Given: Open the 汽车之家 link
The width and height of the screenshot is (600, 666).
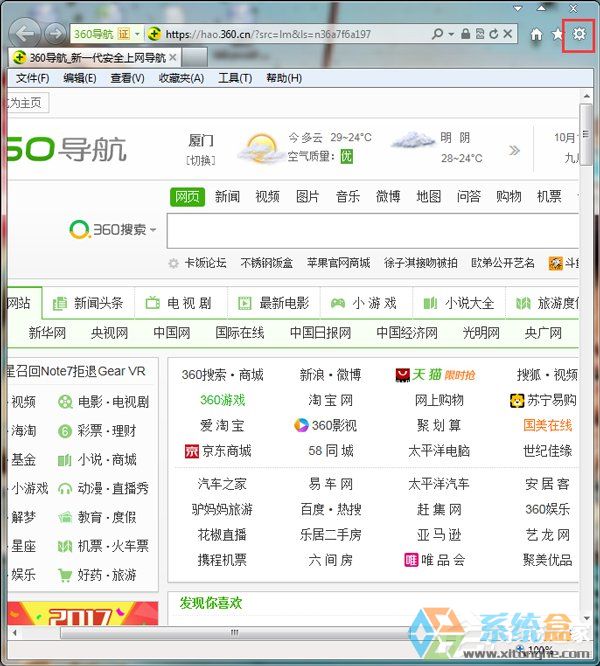Looking at the screenshot, I should [222, 484].
